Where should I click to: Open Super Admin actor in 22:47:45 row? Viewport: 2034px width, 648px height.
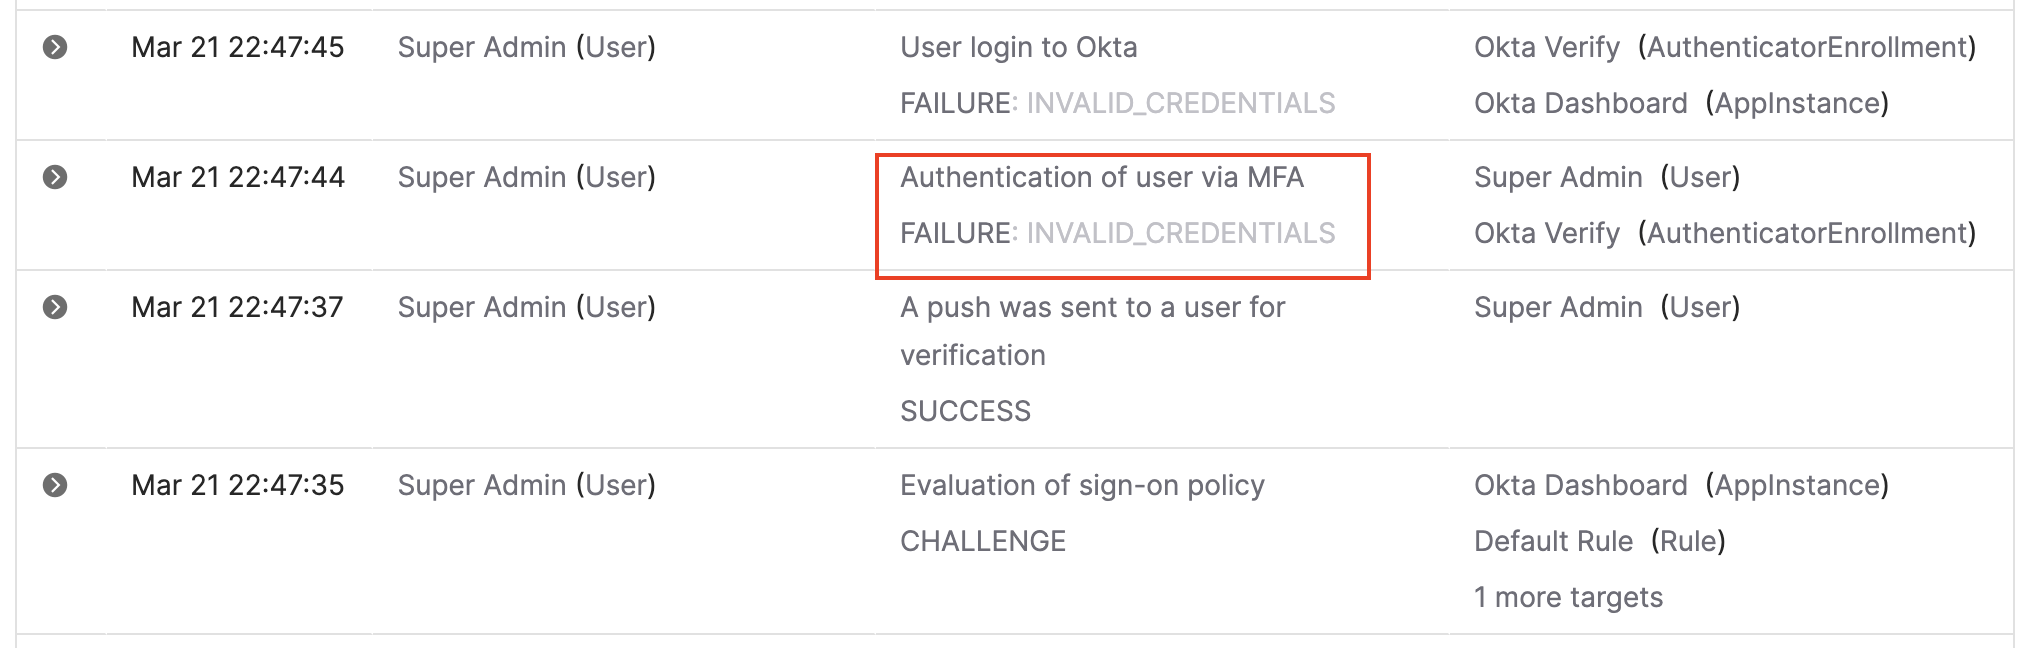[526, 47]
